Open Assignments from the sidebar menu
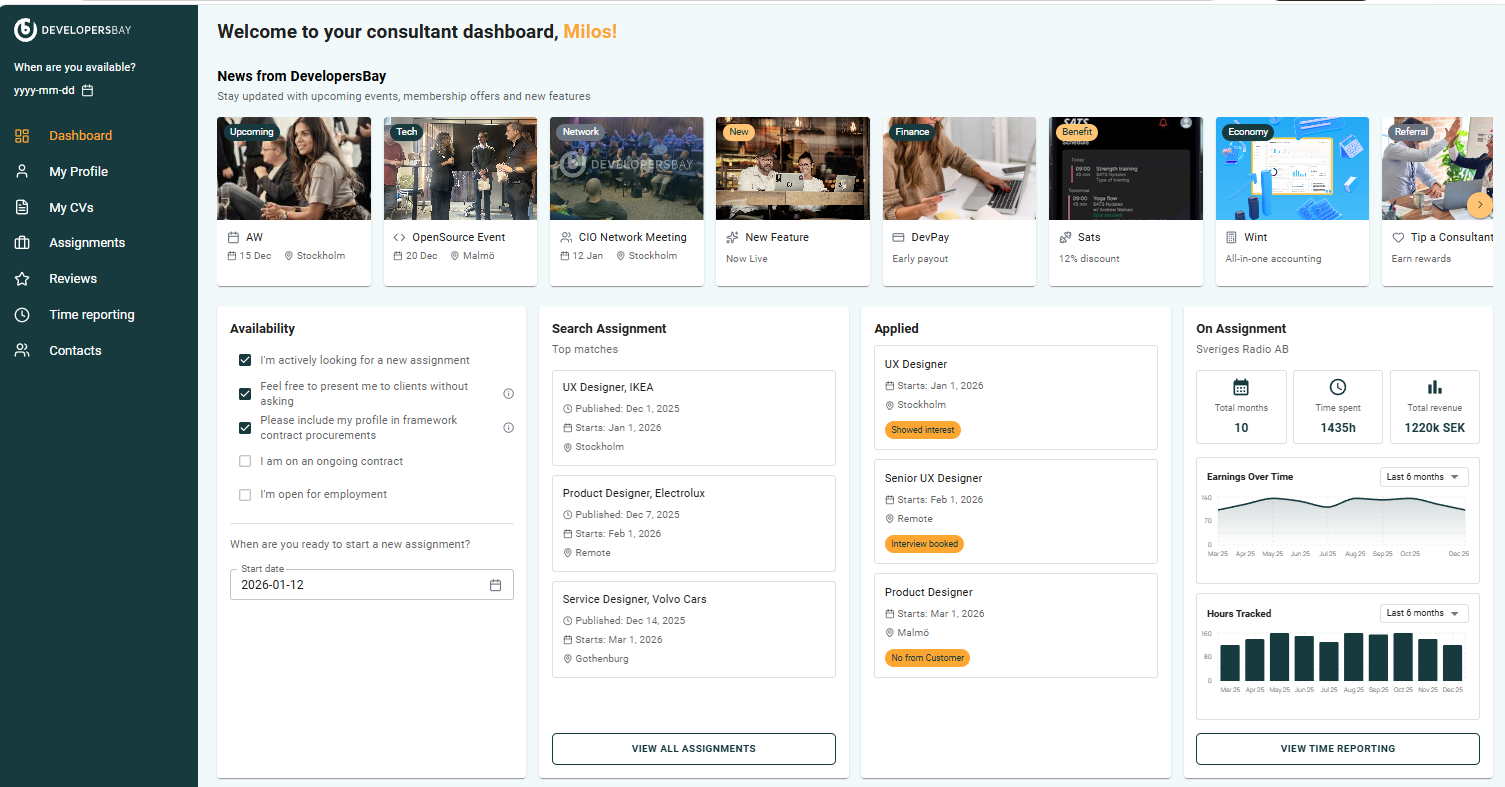The image size is (1505, 787). point(87,243)
